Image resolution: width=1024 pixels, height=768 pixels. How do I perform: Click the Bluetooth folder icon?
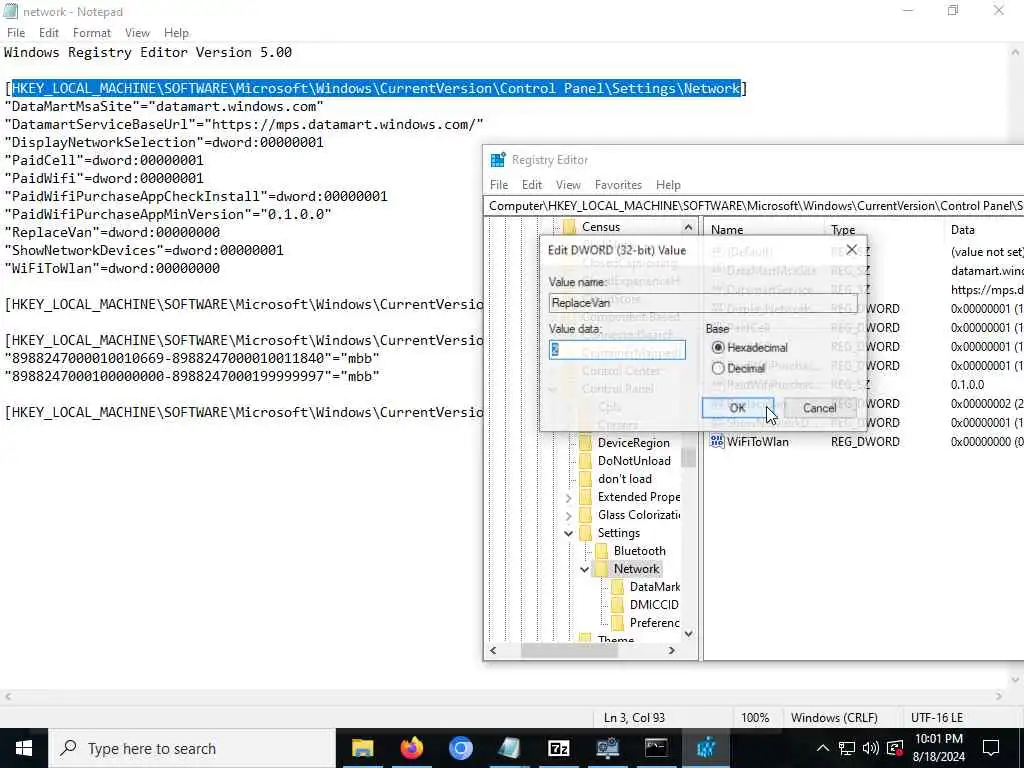[x=601, y=551]
